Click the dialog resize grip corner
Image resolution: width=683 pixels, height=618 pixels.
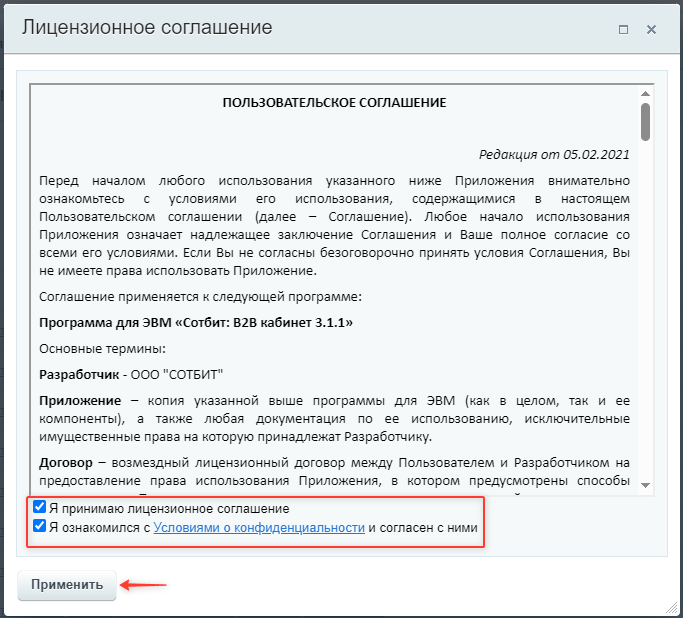point(673,608)
